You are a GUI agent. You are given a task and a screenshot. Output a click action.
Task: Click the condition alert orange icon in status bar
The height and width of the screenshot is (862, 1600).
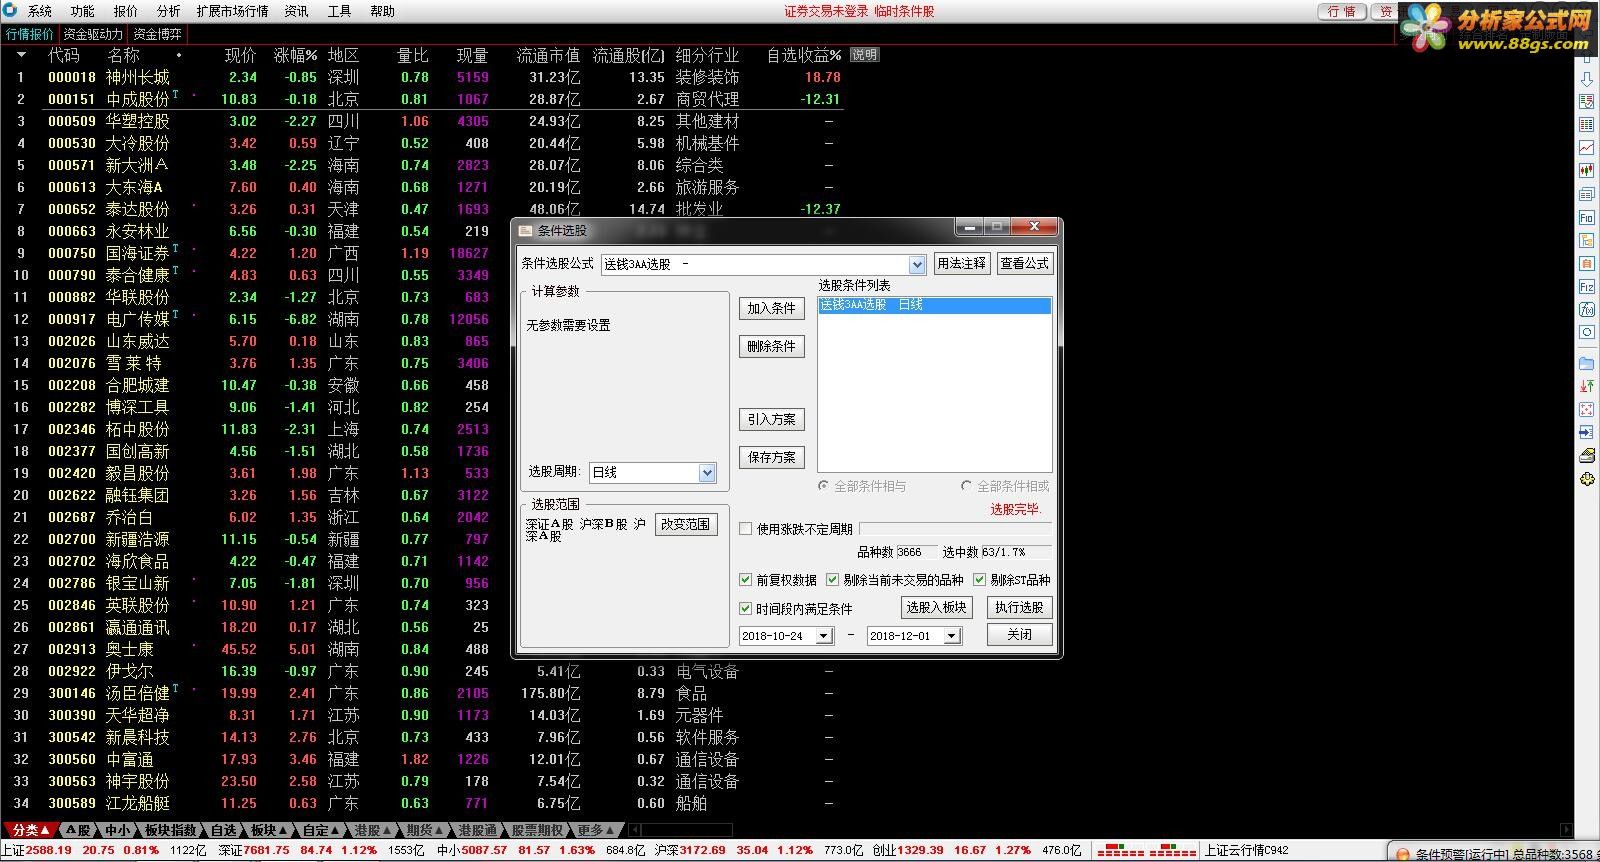(x=1402, y=854)
